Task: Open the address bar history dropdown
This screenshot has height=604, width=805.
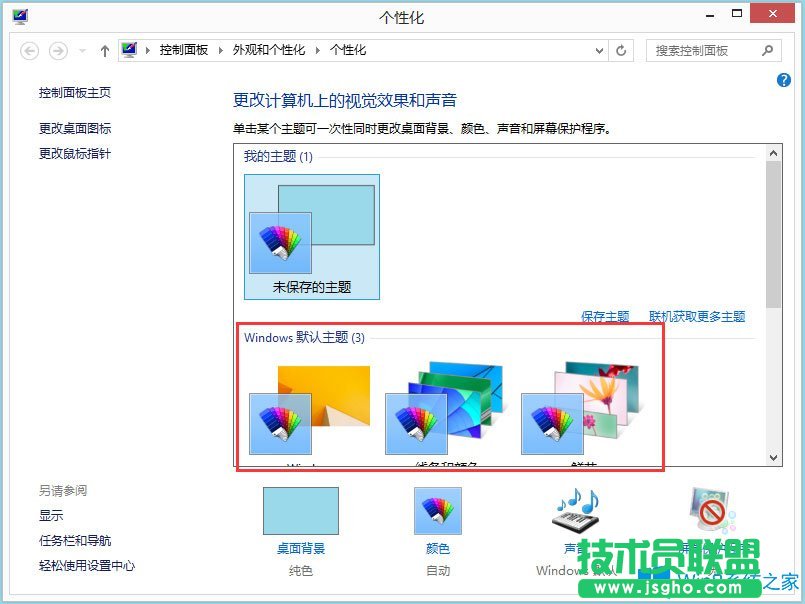Action: (598, 50)
